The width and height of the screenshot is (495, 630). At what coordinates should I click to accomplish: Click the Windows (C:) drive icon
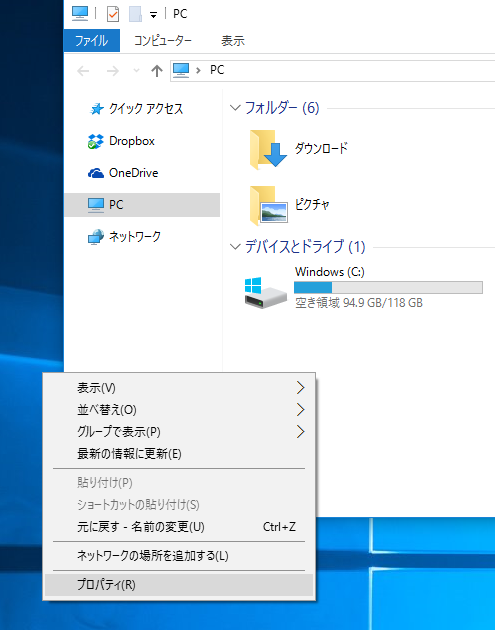pyautogui.click(x=265, y=292)
